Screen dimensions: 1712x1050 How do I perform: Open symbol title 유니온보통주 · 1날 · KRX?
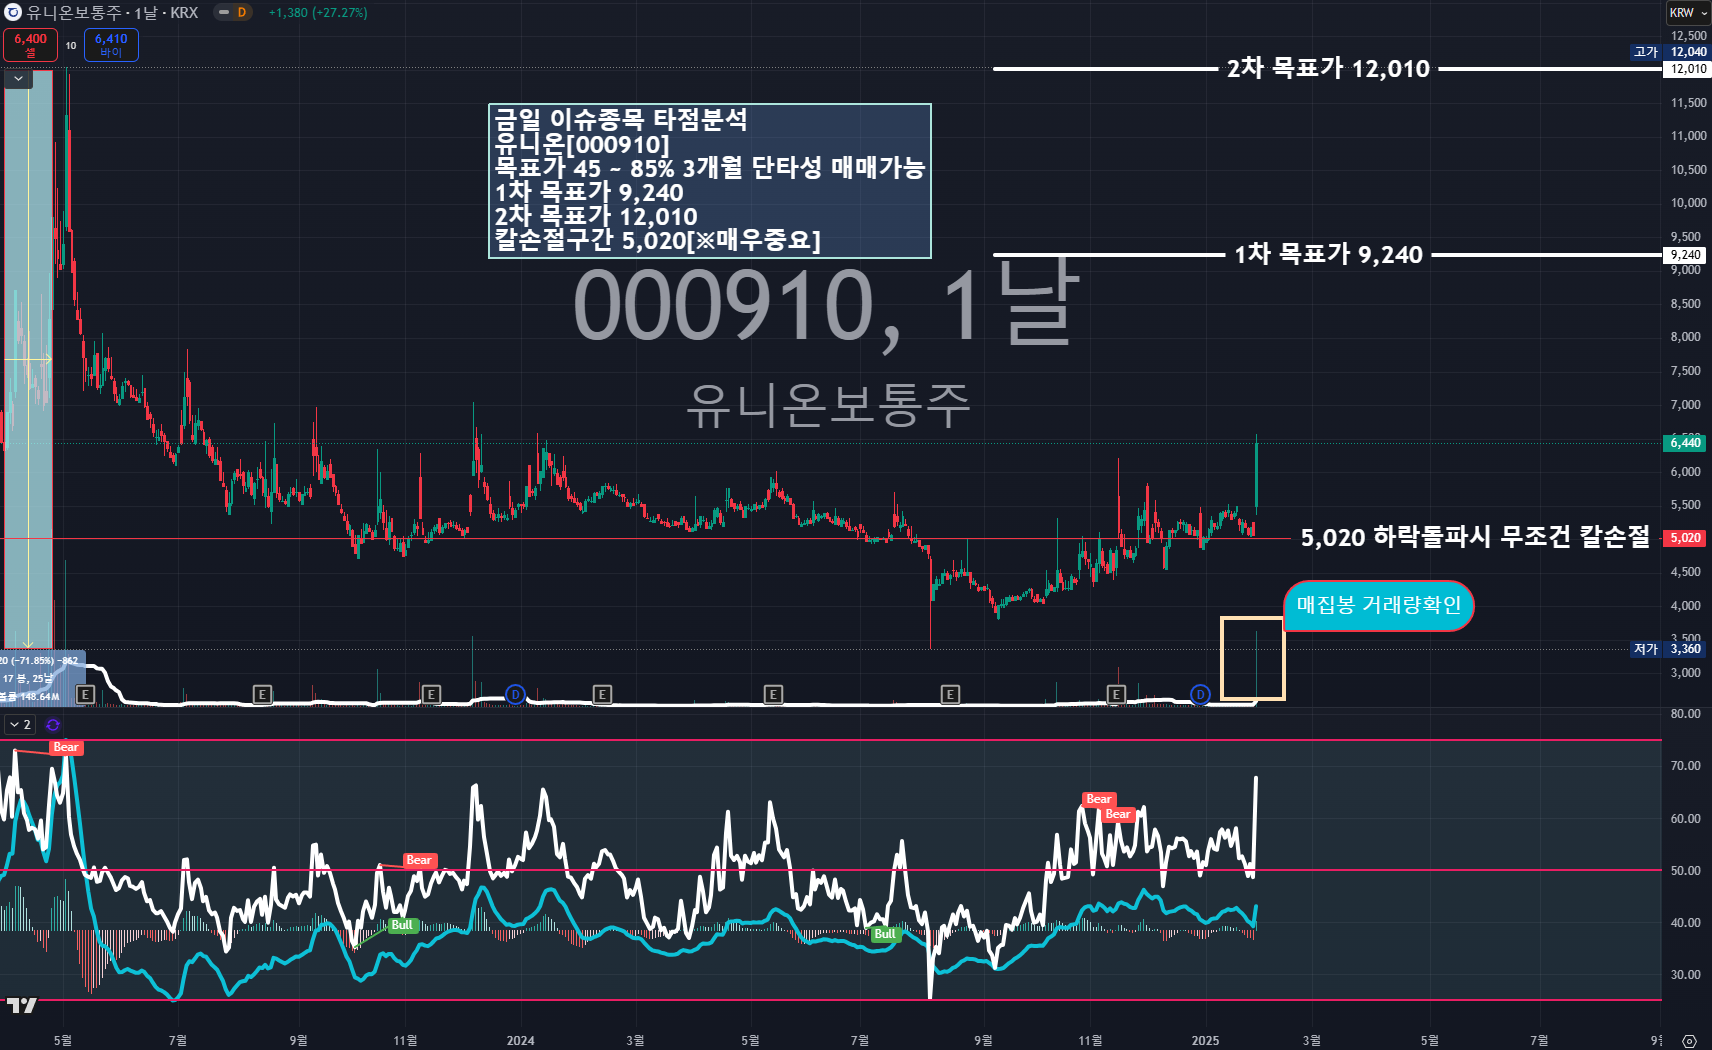click(113, 13)
